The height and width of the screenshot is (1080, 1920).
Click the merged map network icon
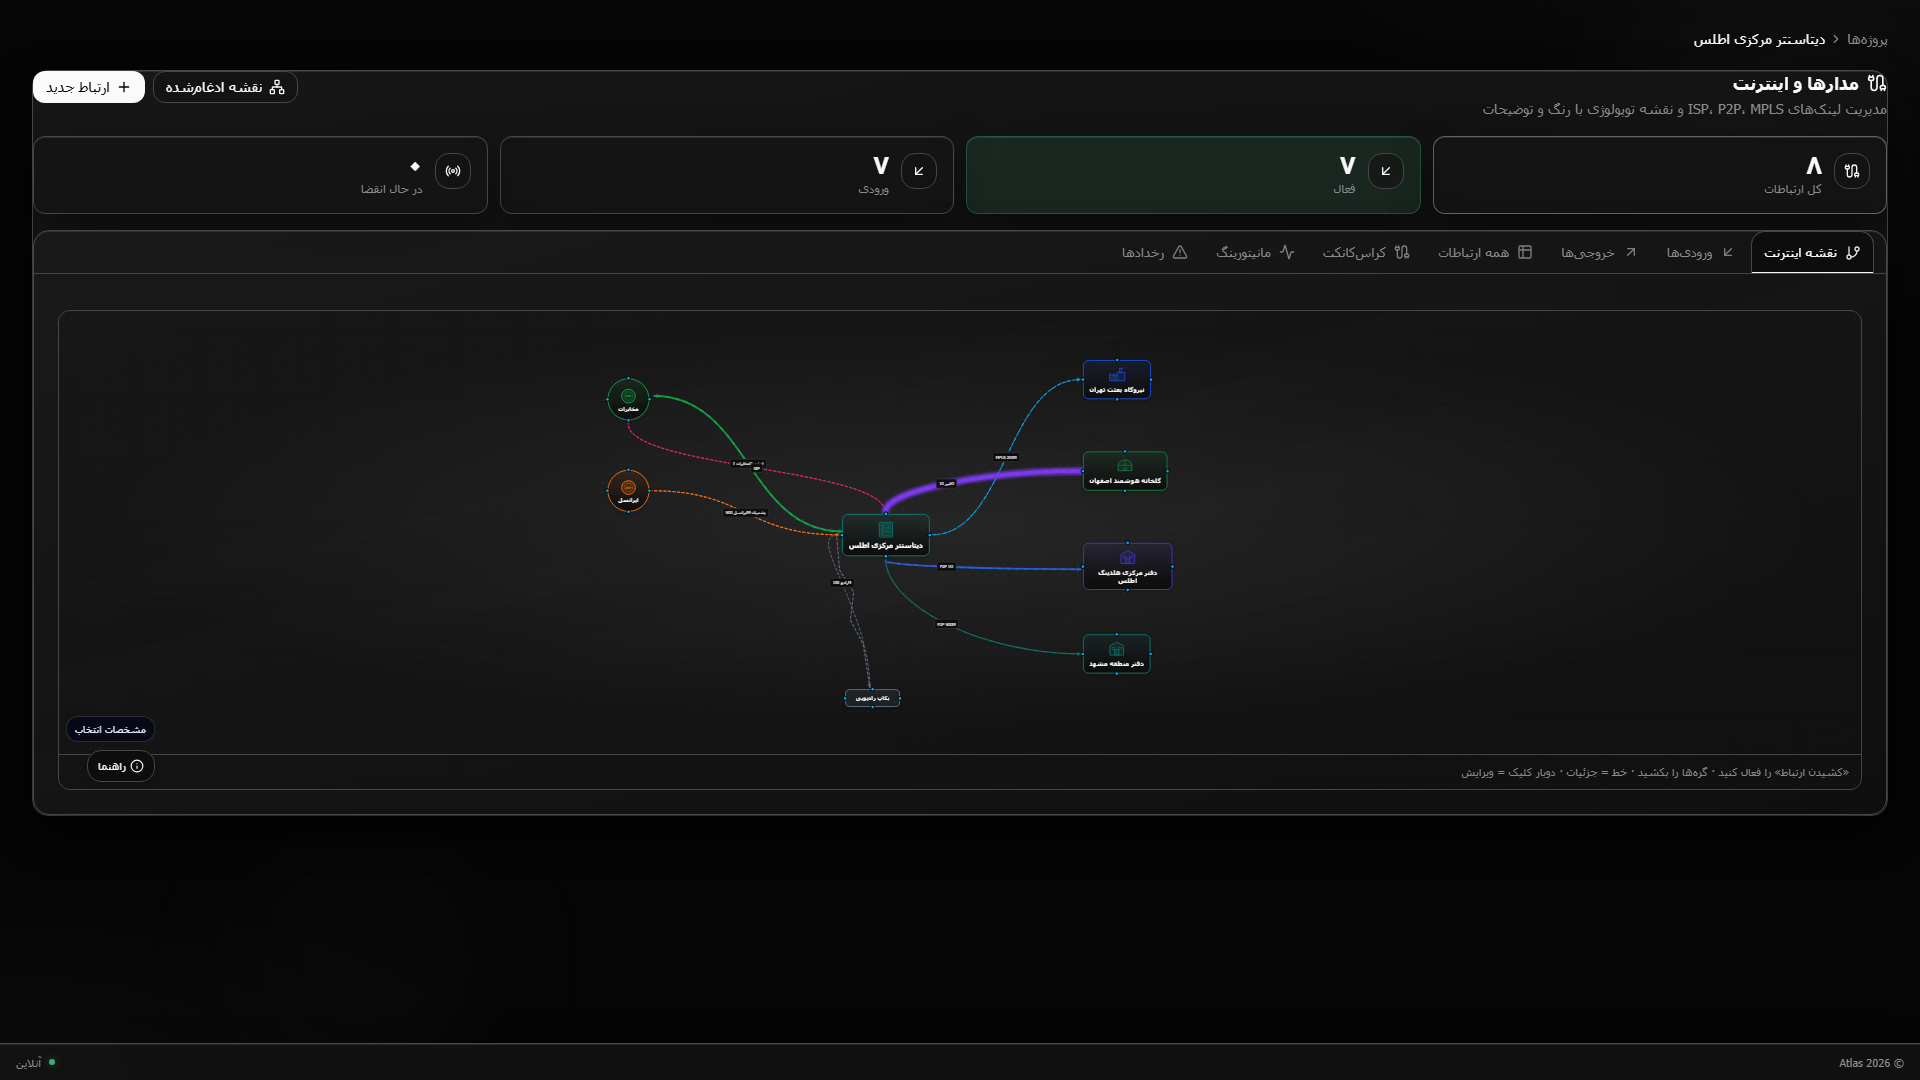click(x=277, y=87)
